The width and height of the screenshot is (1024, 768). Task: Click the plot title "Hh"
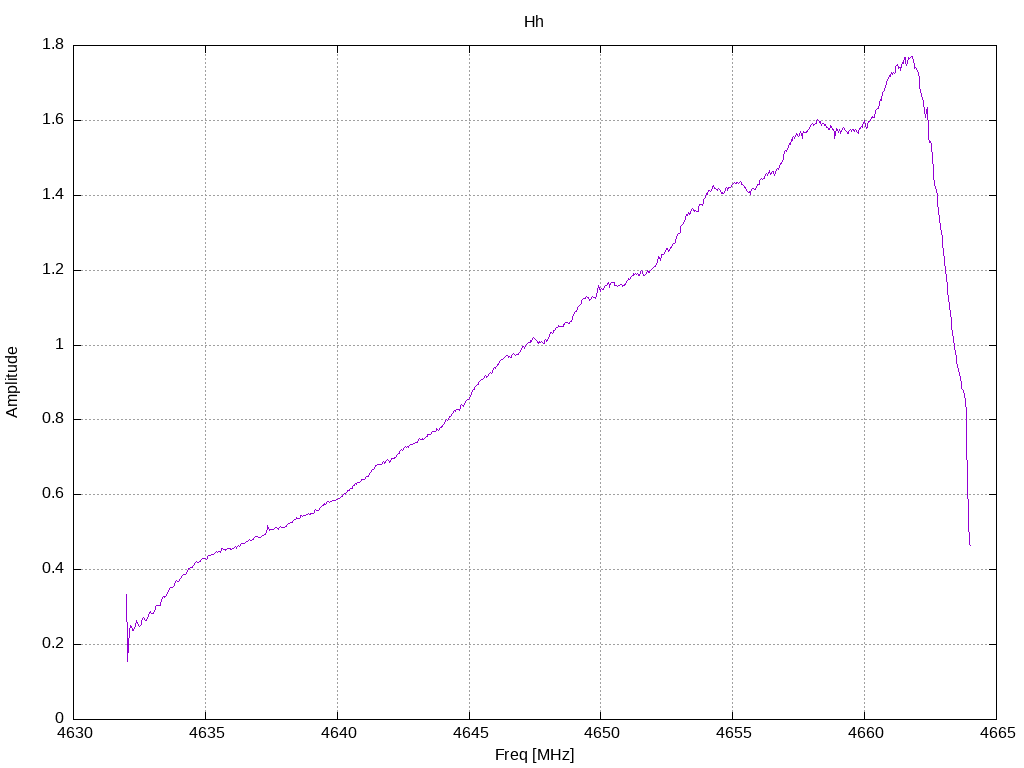(534, 22)
